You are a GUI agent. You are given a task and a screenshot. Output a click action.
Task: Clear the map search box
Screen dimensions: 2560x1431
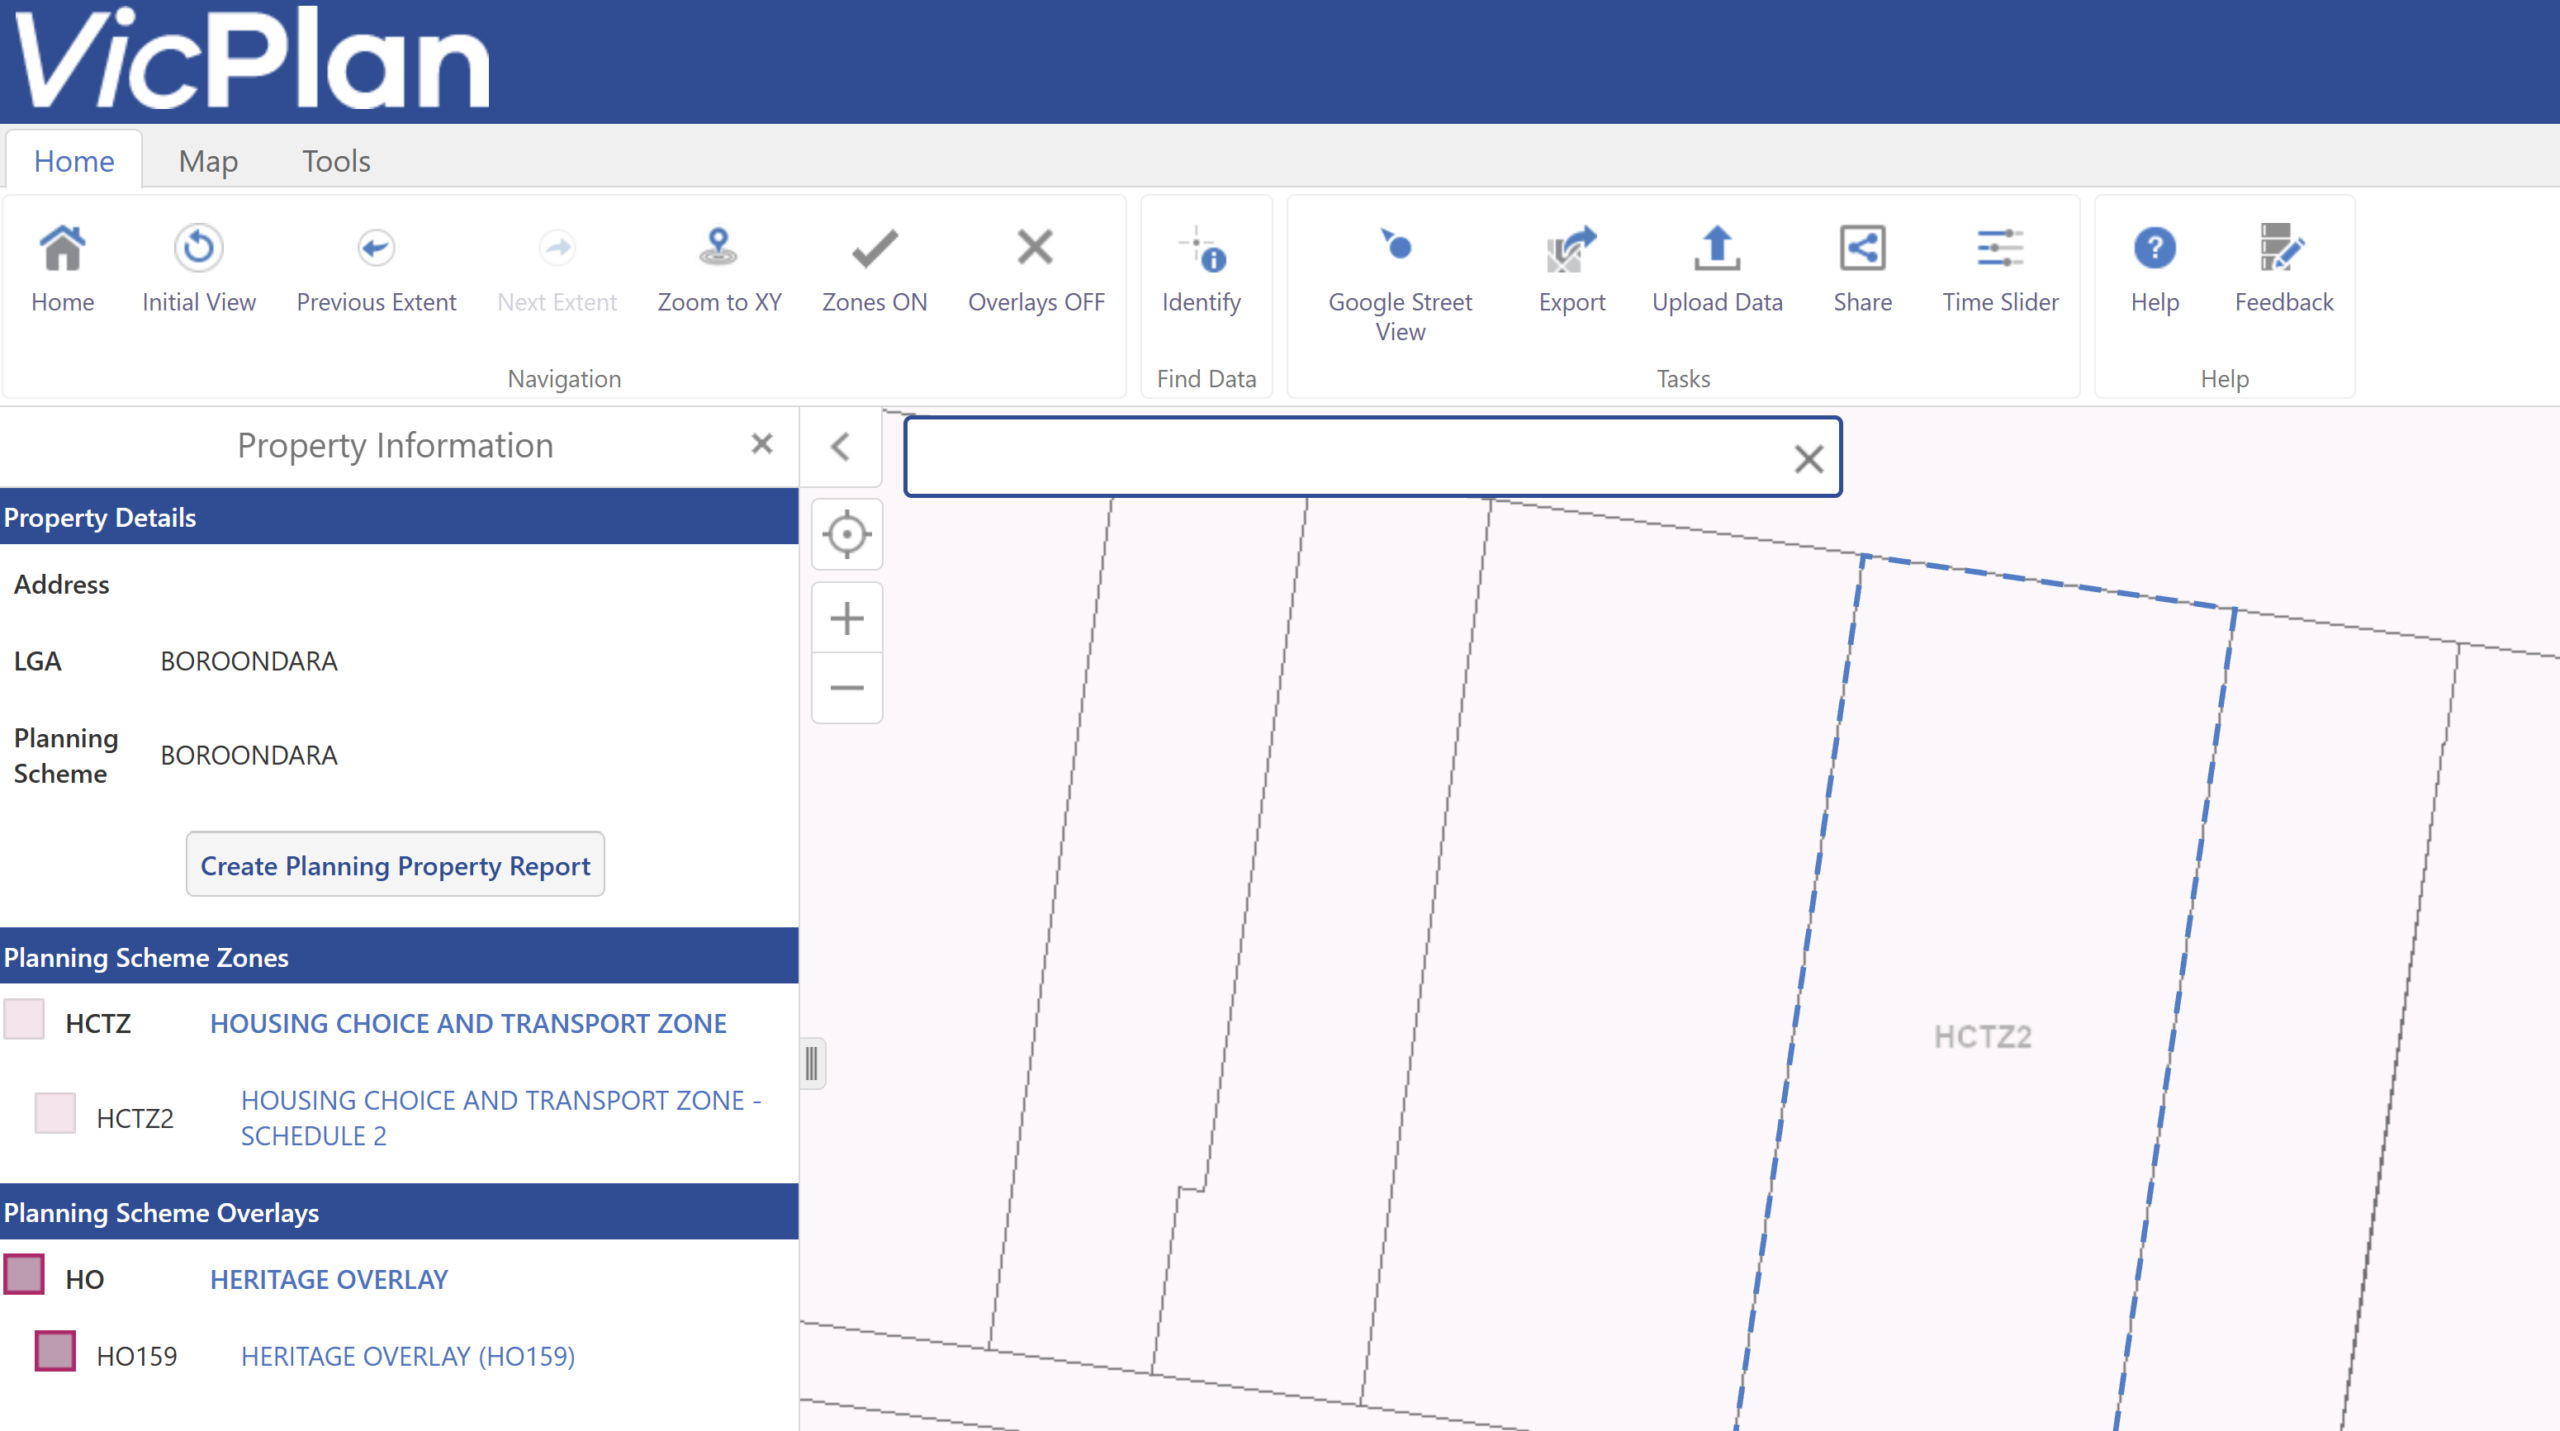(1808, 459)
